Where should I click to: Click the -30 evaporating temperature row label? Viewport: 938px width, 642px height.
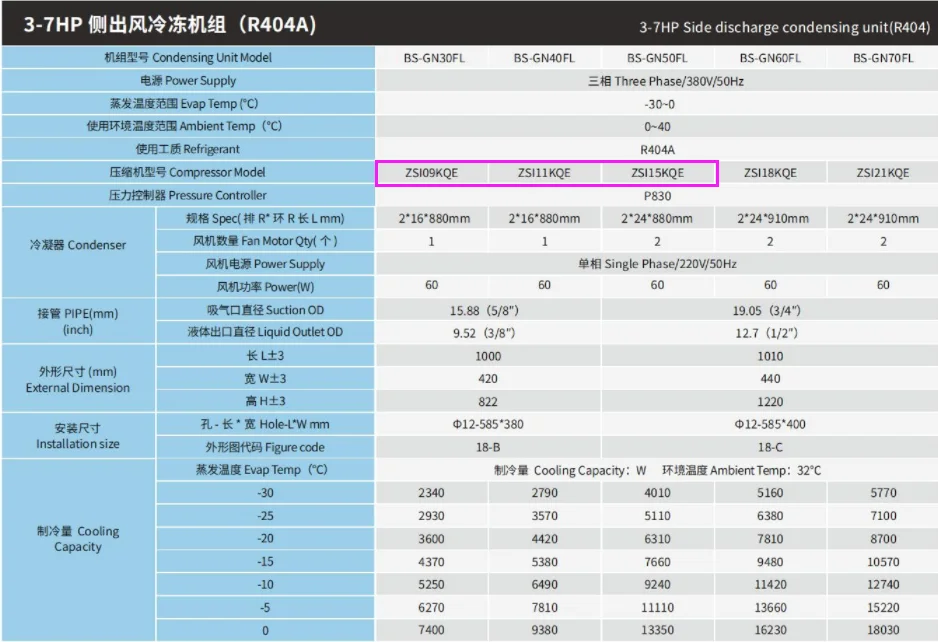pyautogui.click(x=265, y=493)
